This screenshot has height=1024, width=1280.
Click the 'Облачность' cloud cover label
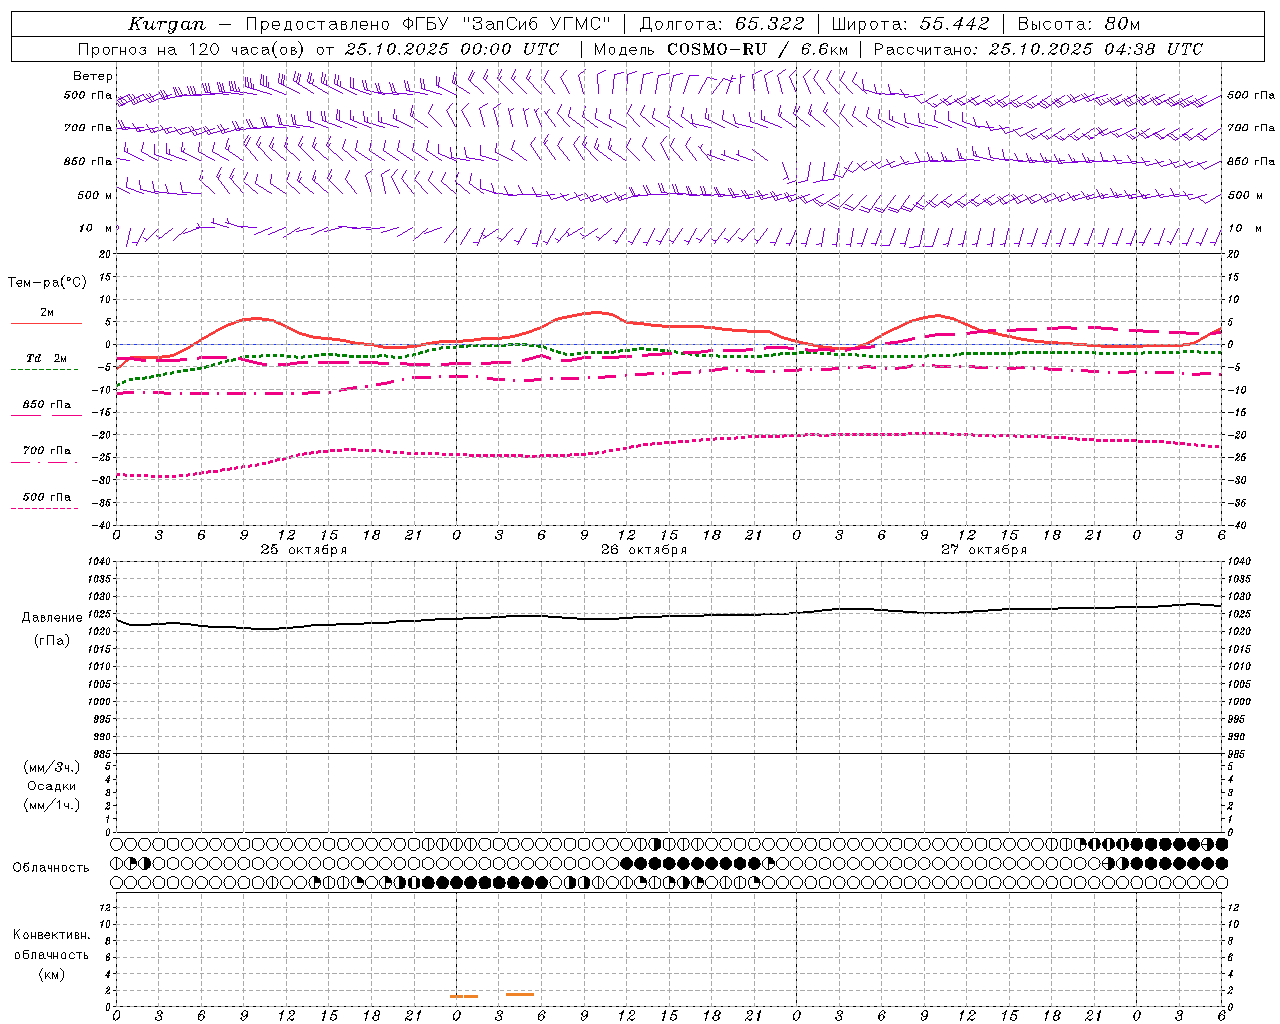[51, 868]
